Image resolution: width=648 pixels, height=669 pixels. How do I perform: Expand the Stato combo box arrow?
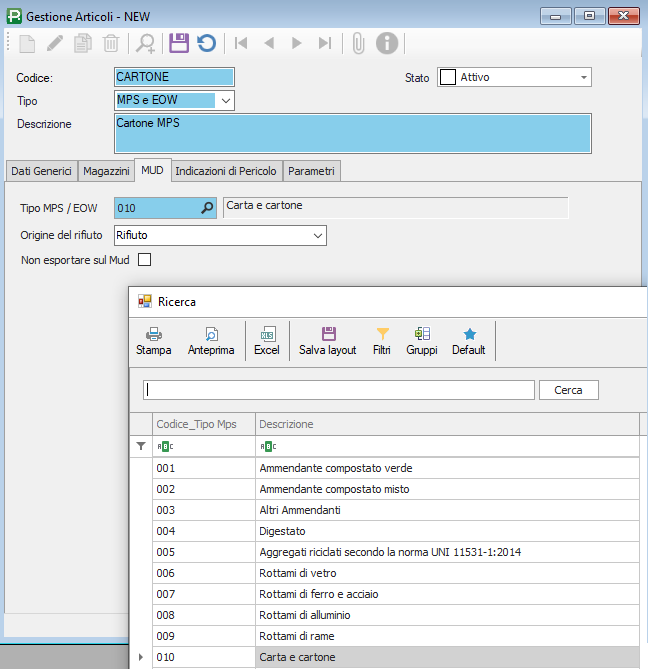click(583, 77)
